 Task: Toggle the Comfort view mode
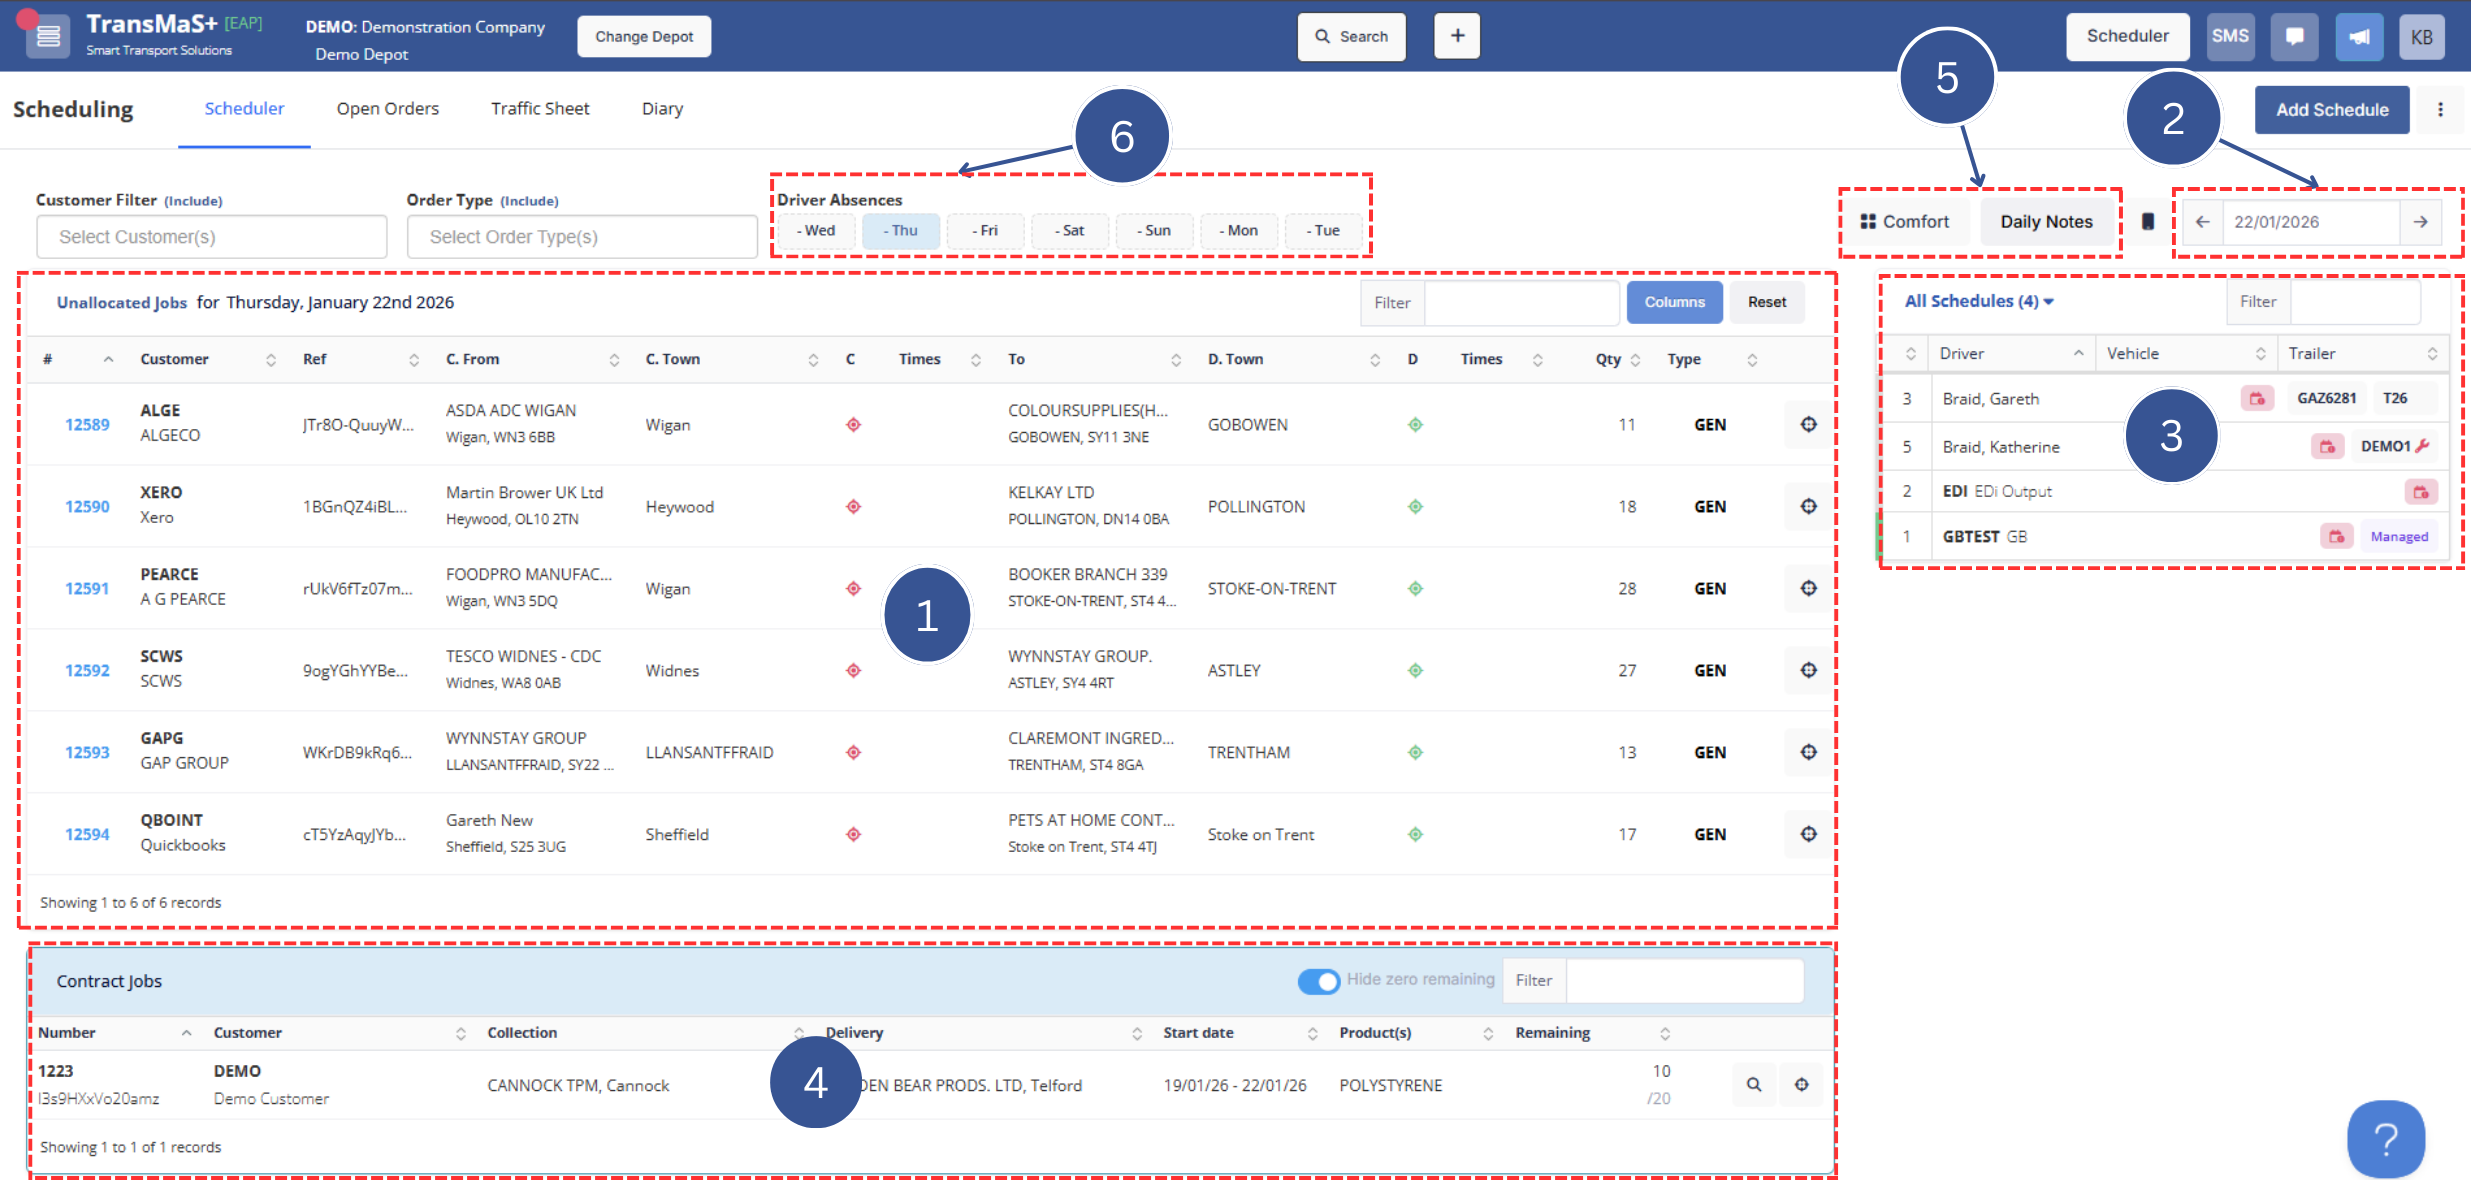(1904, 222)
